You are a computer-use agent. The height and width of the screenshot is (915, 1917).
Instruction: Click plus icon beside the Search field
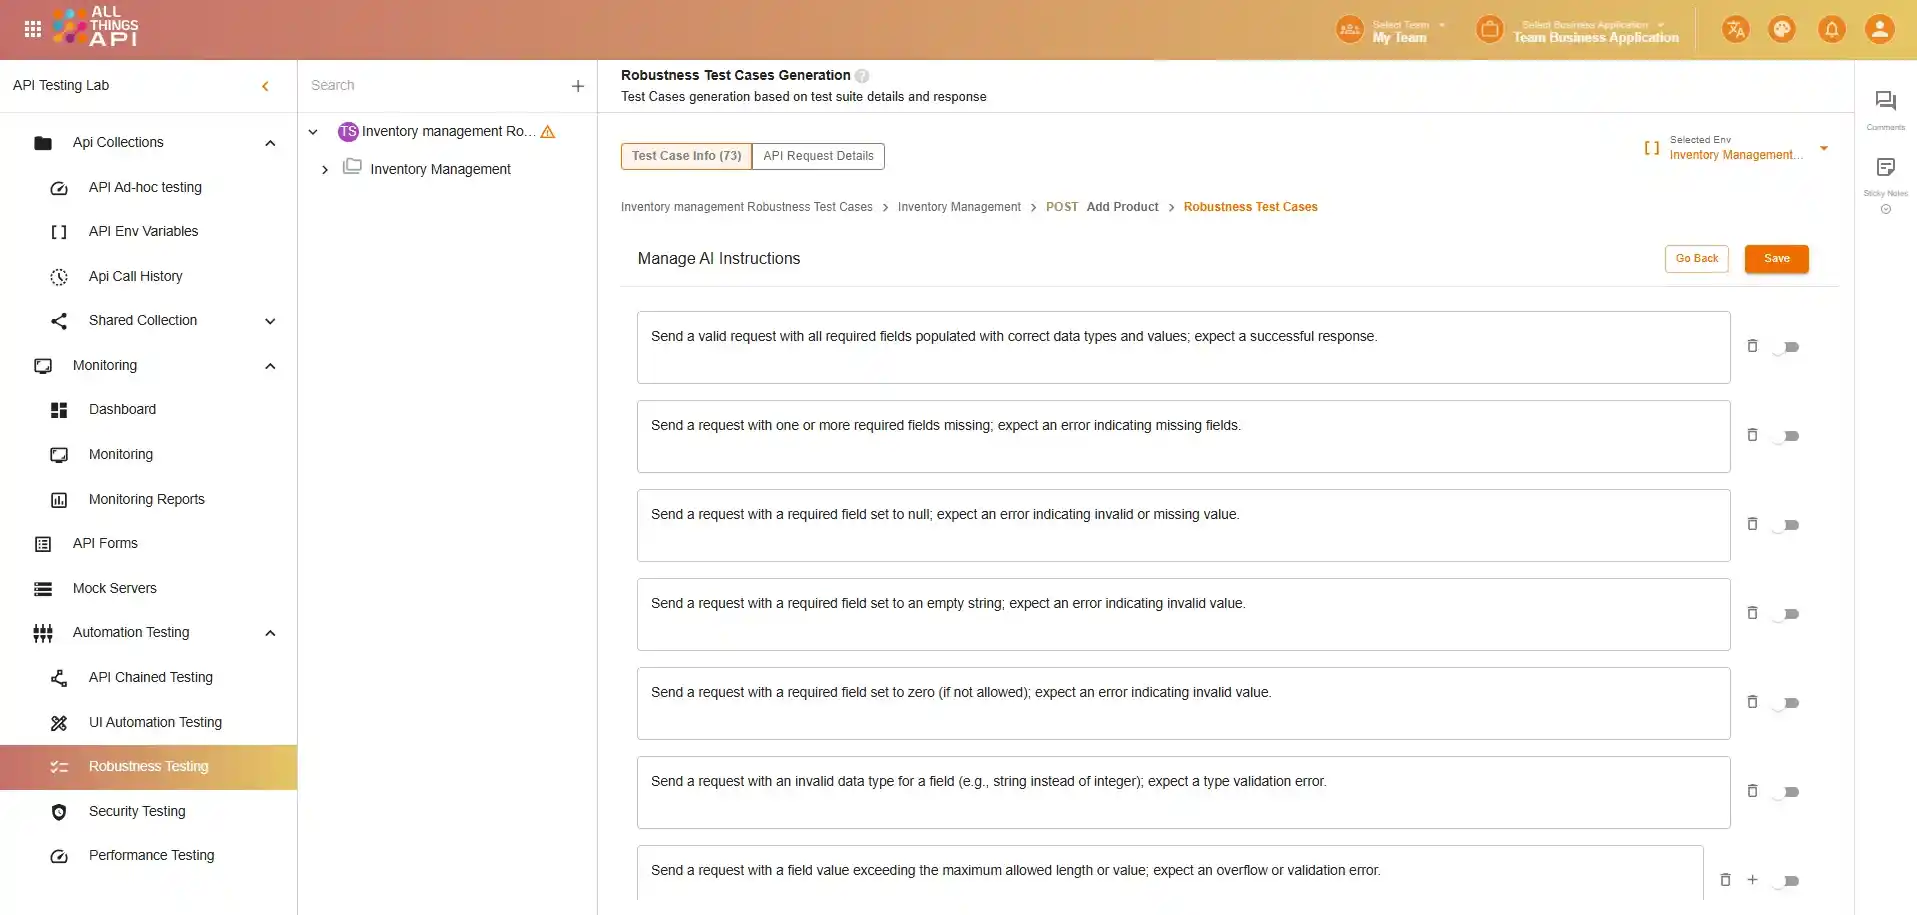pyautogui.click(x=578, y=86)
